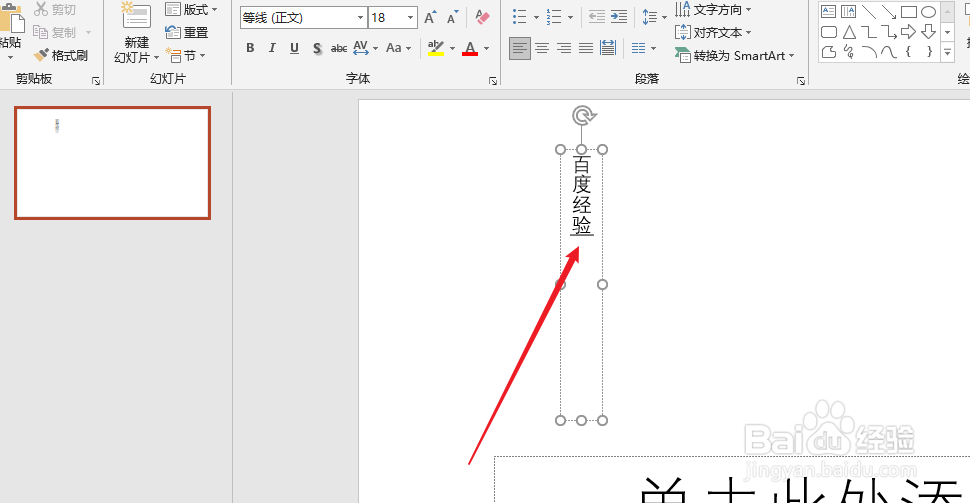The height and width of the screenshot is (503, 970).
Task: Select the isosceles triangle shape
Action: tap(849, 32)
